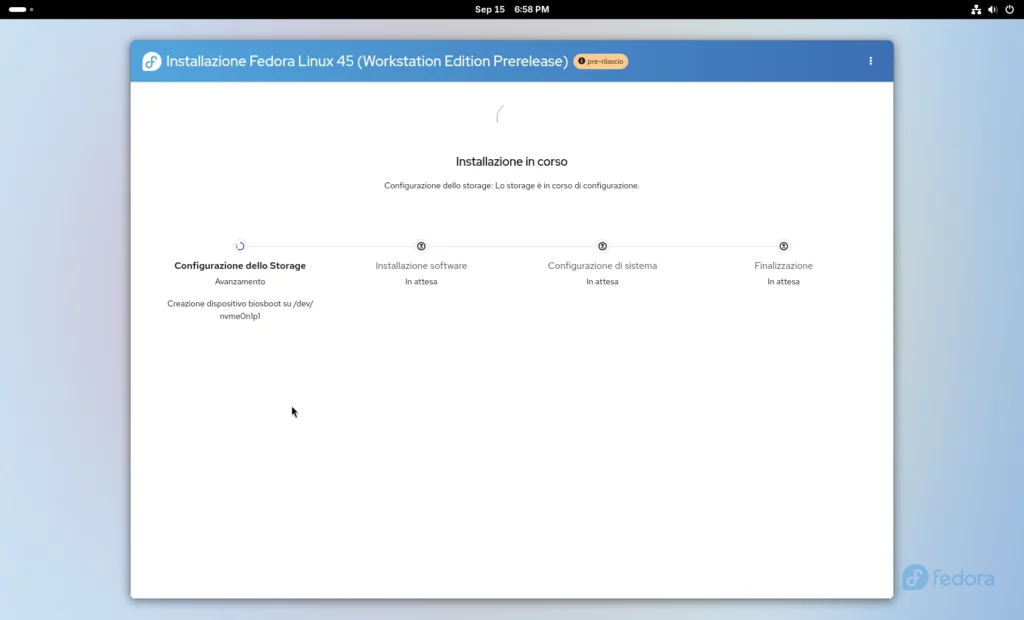The height and width of the screenshot is (620, 1024).
Task: Click the Lo storage è in corso di configurazione text
Action: (567, 186)
